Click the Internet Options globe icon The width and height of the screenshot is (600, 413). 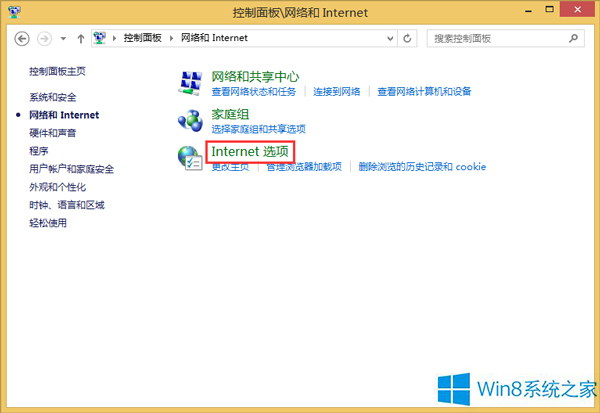(x=190, y=158)
